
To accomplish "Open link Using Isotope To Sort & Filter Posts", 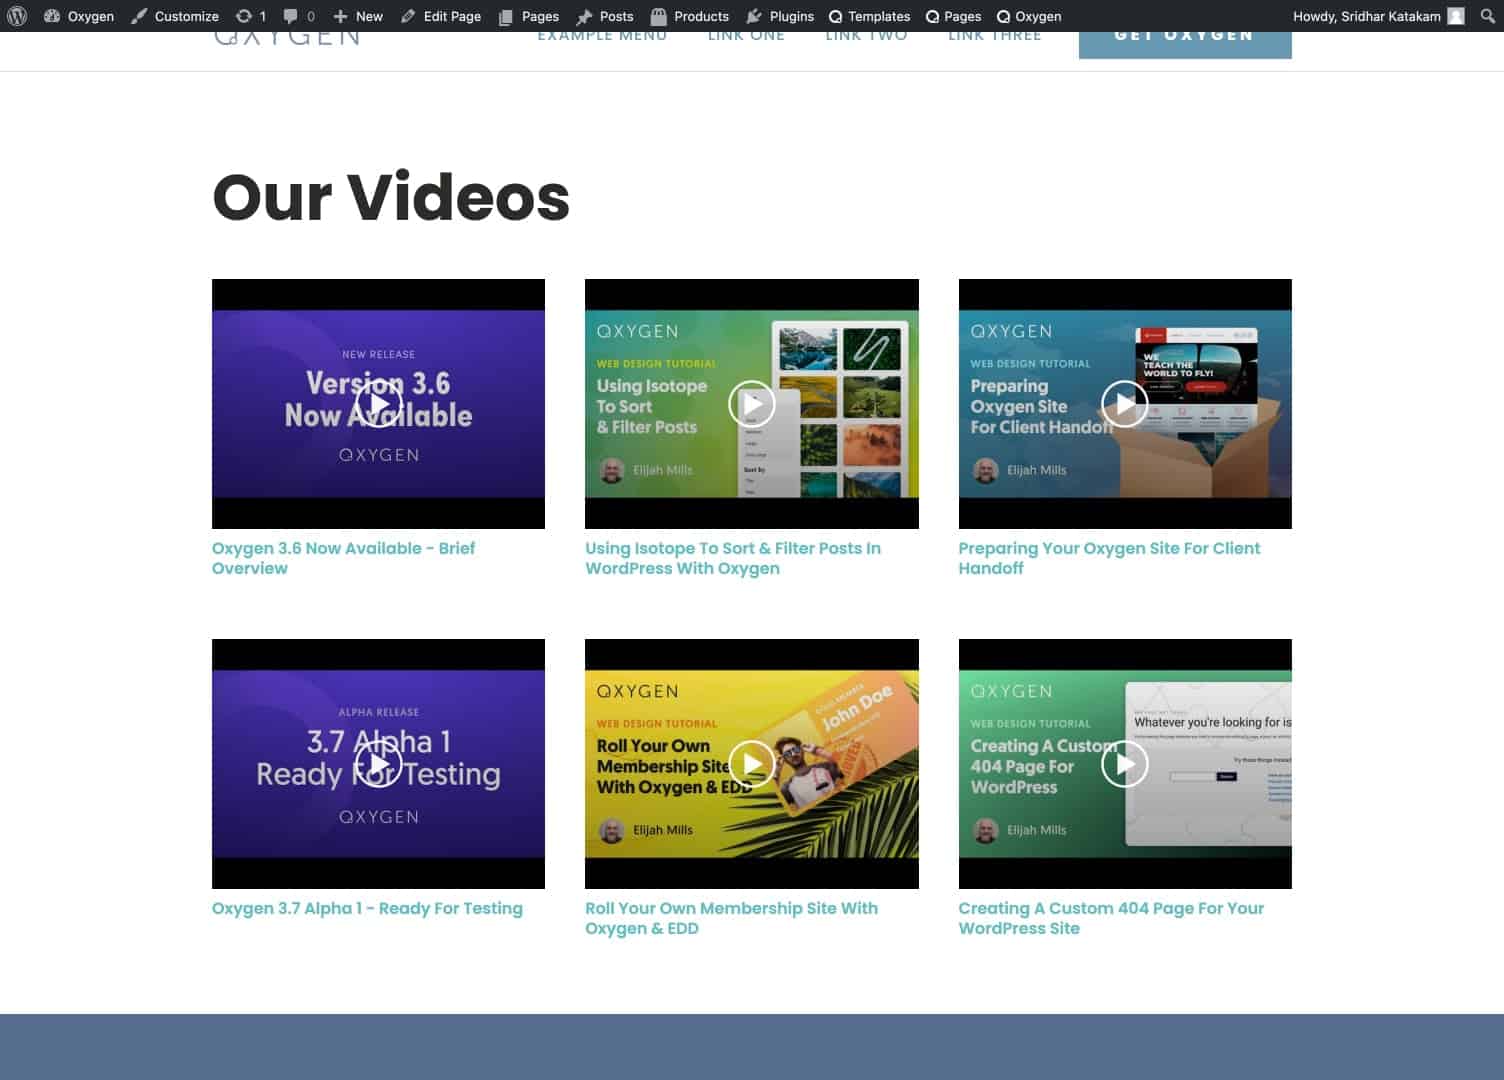I will coord(733,558).
